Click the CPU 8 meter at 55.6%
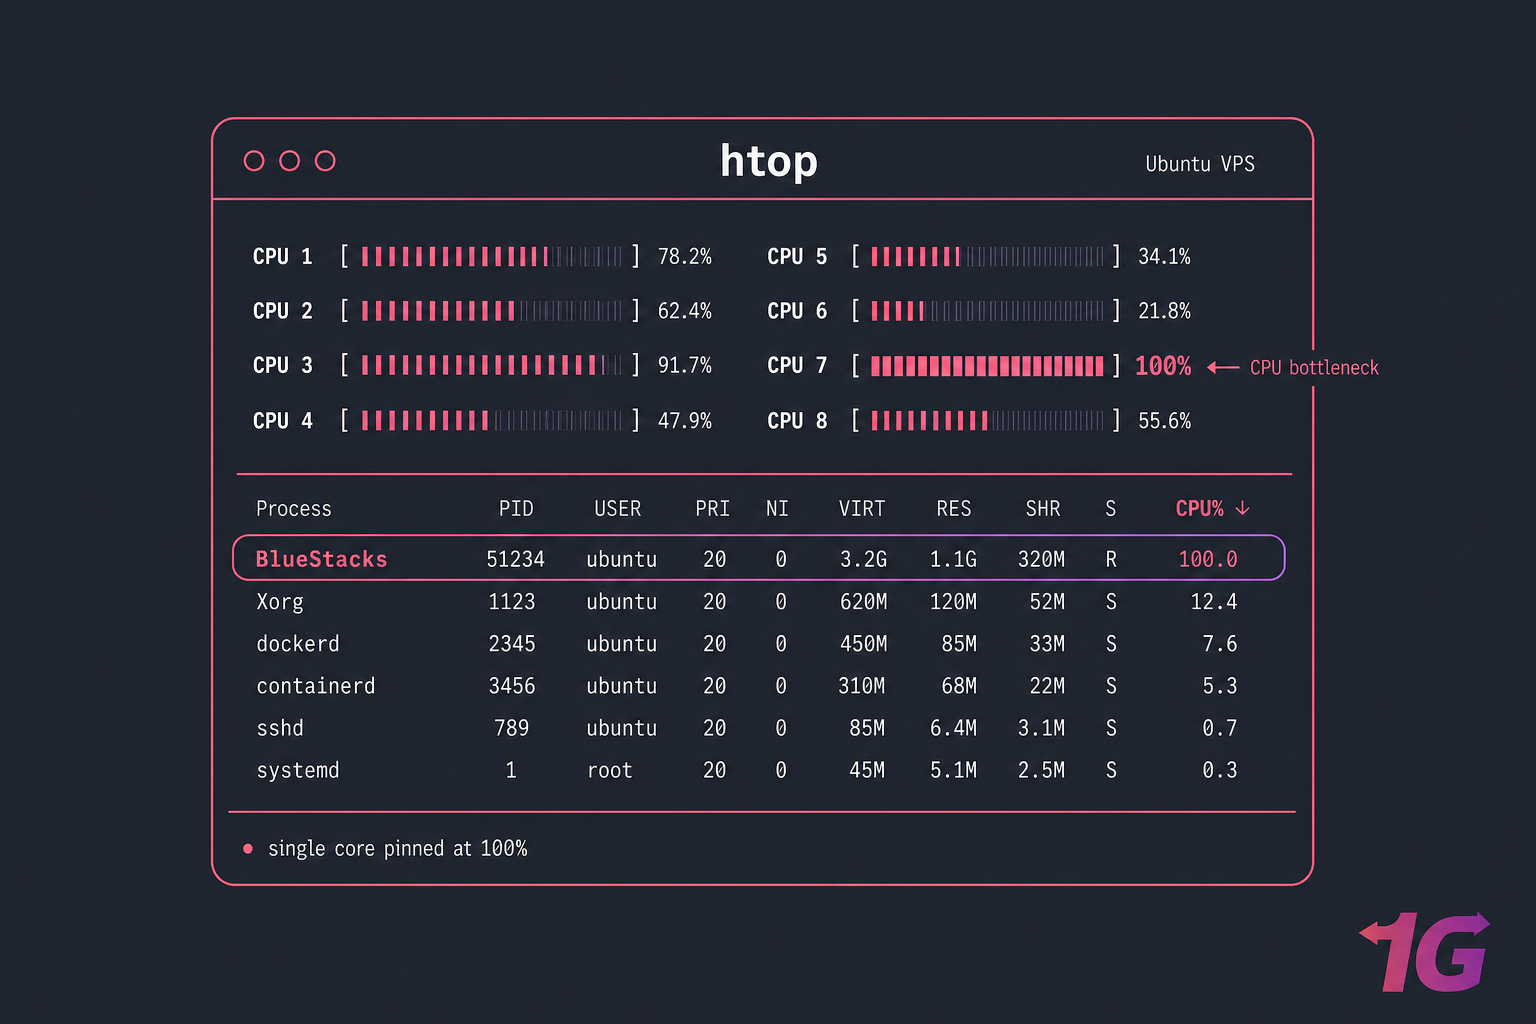Viewport: 1536px width, 1024px height. click(x=986, y=420)
